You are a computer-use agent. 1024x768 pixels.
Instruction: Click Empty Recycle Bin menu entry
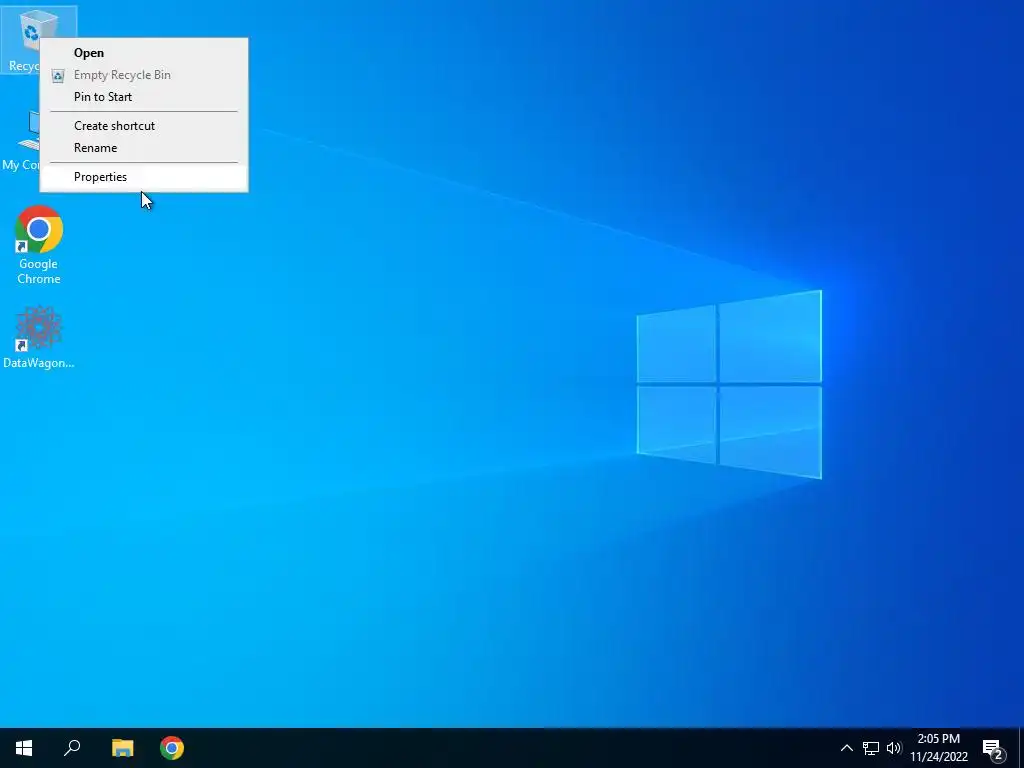coord(144,75)
